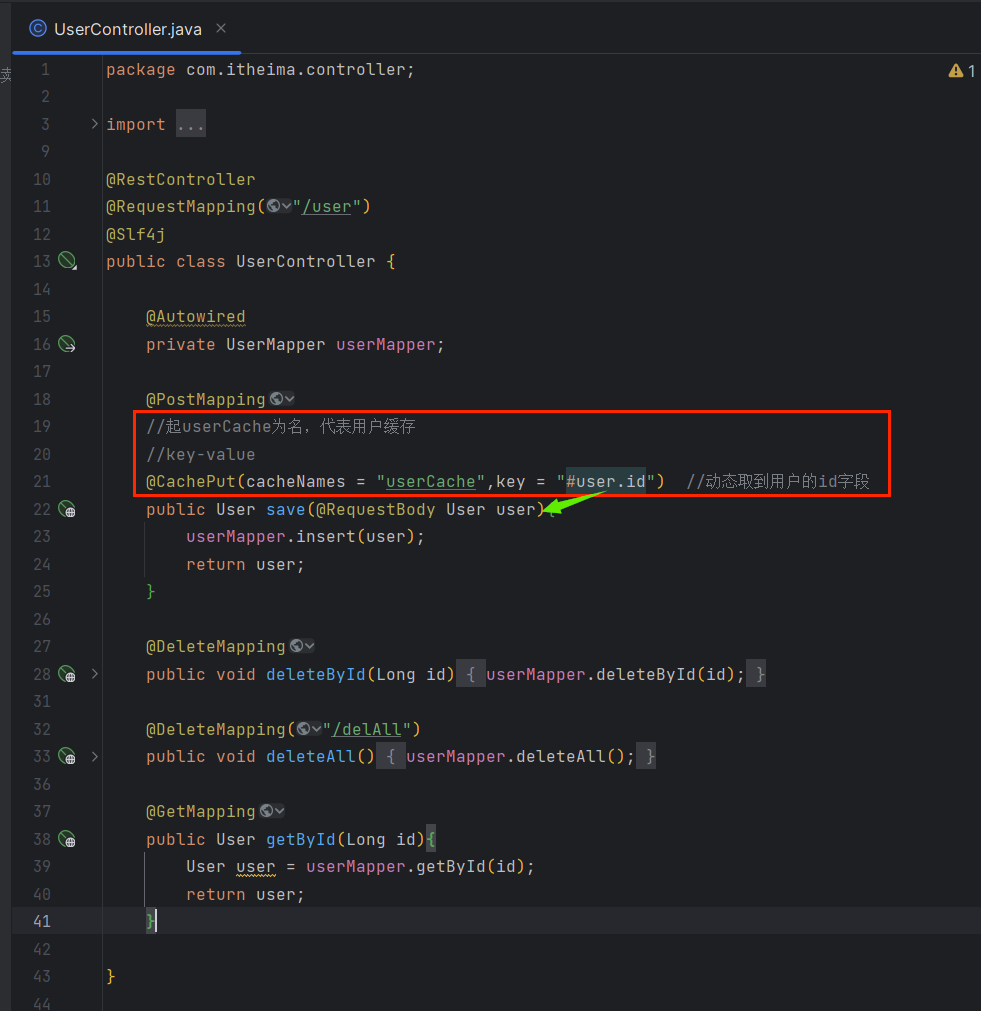
Task: Click the @Autowired annotation
Action: point(195,317)
